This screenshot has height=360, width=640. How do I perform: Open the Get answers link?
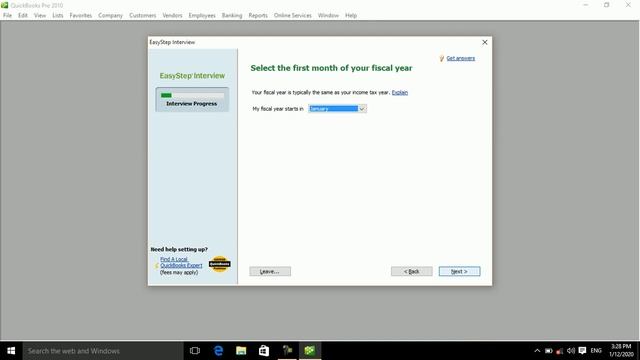(460, 58)
